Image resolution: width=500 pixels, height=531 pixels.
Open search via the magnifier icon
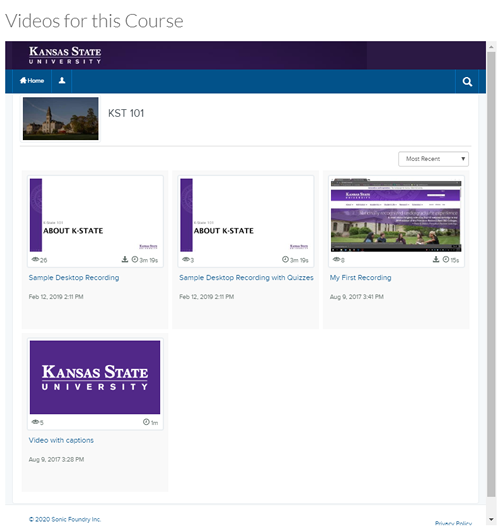(x=467, y=82)
